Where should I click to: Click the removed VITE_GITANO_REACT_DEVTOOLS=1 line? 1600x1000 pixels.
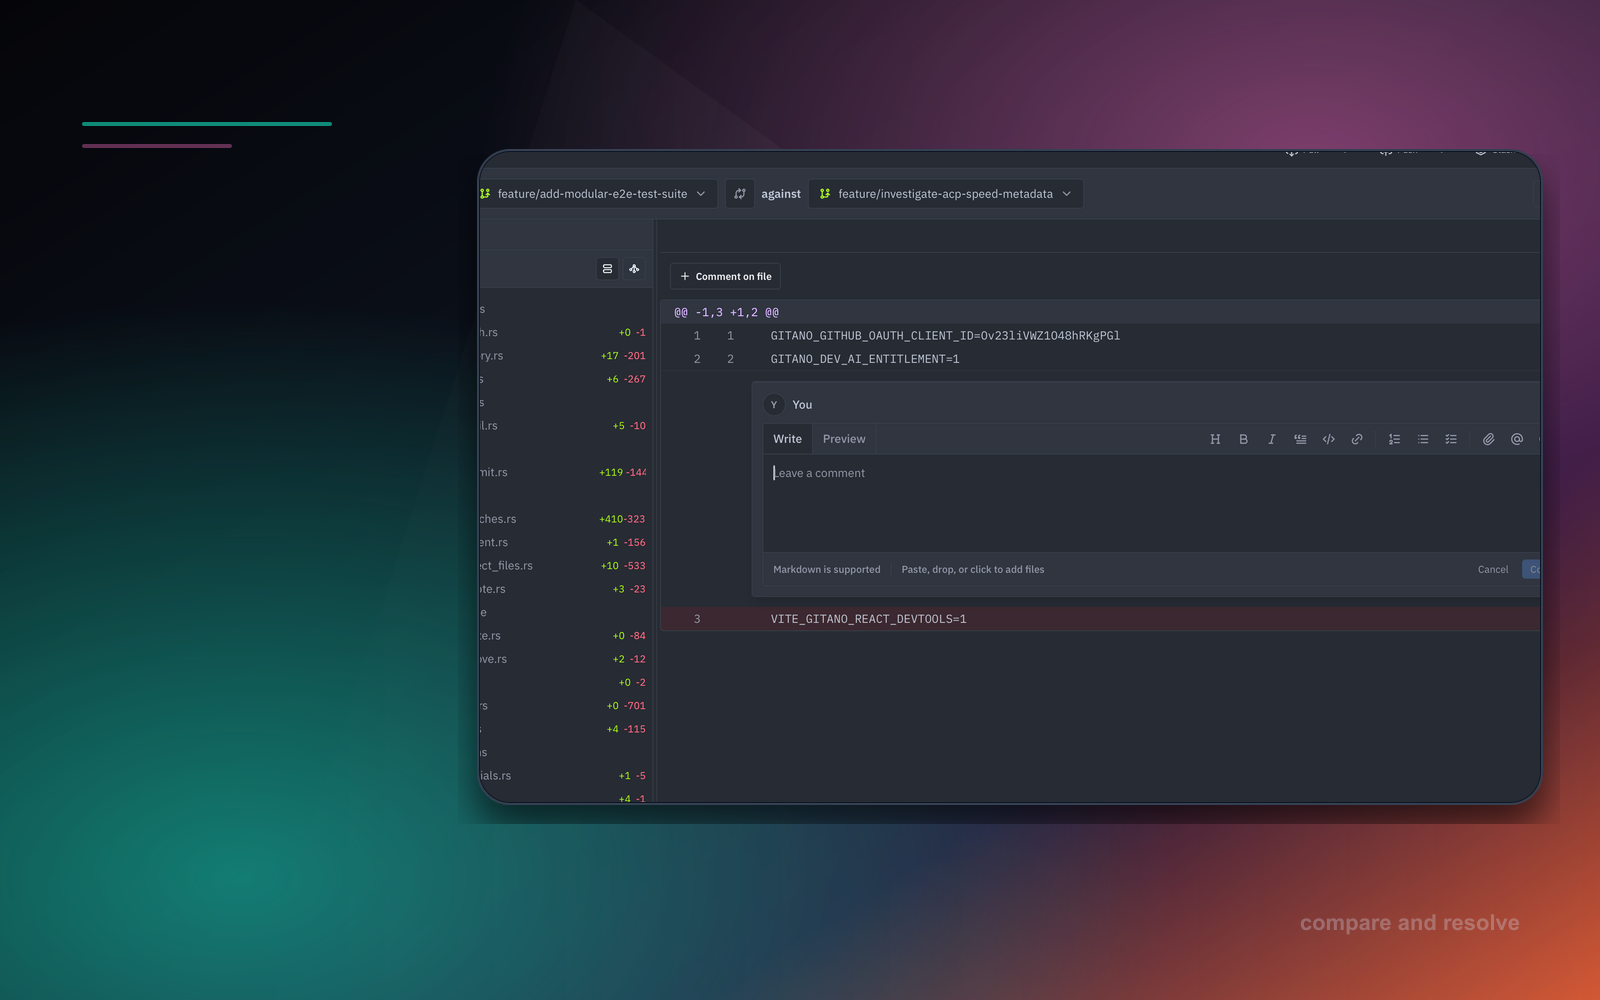click(x=1100, y=619)
